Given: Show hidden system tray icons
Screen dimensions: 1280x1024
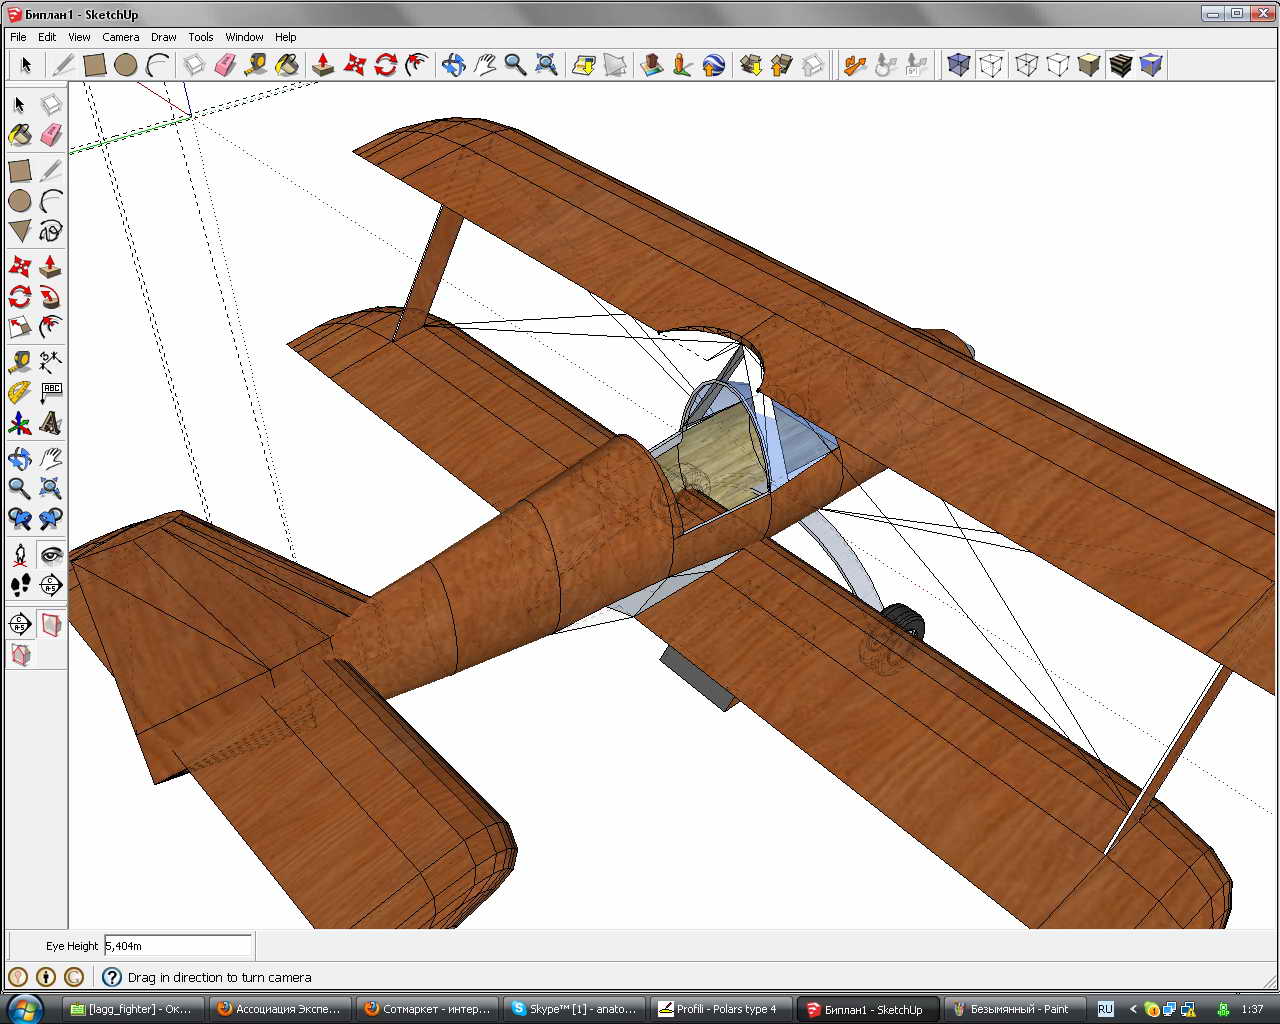Looking at the screenshot, I should click(1132, 1009).
